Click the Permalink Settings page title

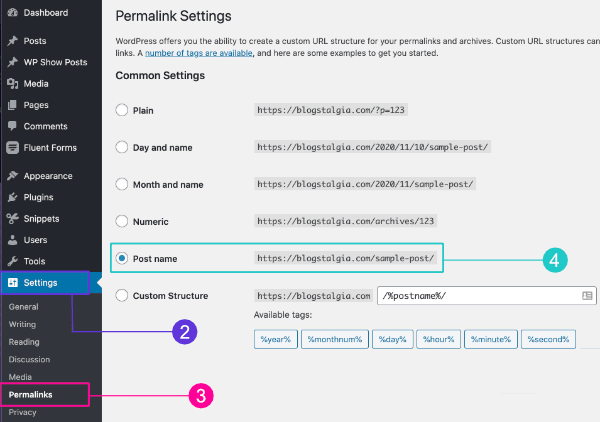coord(173,16)
